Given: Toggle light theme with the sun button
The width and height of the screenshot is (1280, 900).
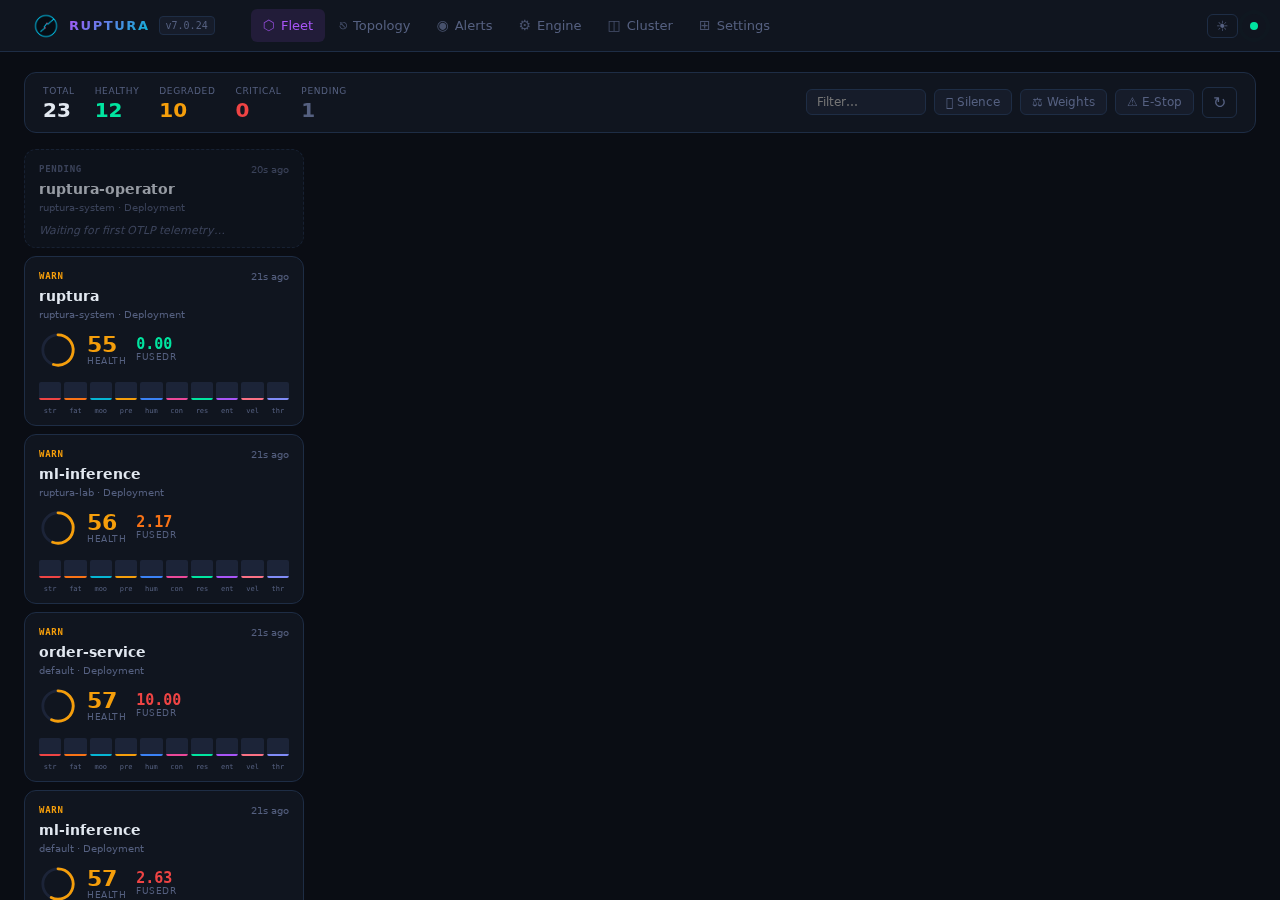Looking at the screenshot, I should pyautogui.click(x=1222, y=26).
